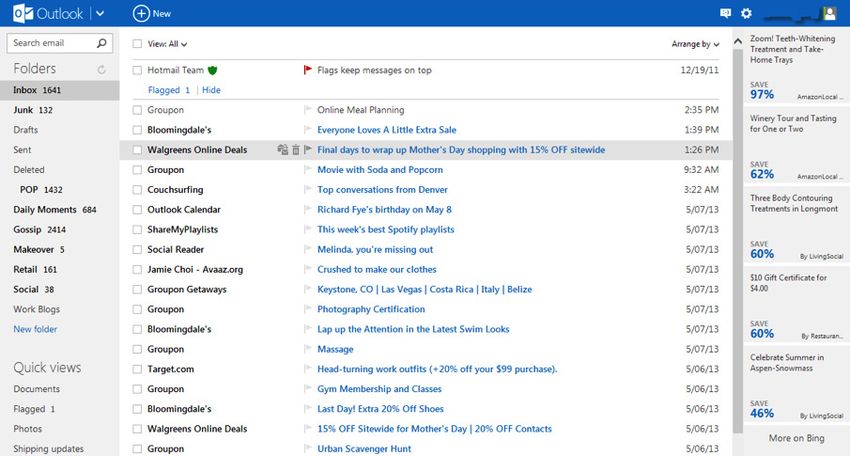This screenshot has width=850, height=456.
Task: Flag the Walgreens 'Final days' message
Action: pos(308,150)
